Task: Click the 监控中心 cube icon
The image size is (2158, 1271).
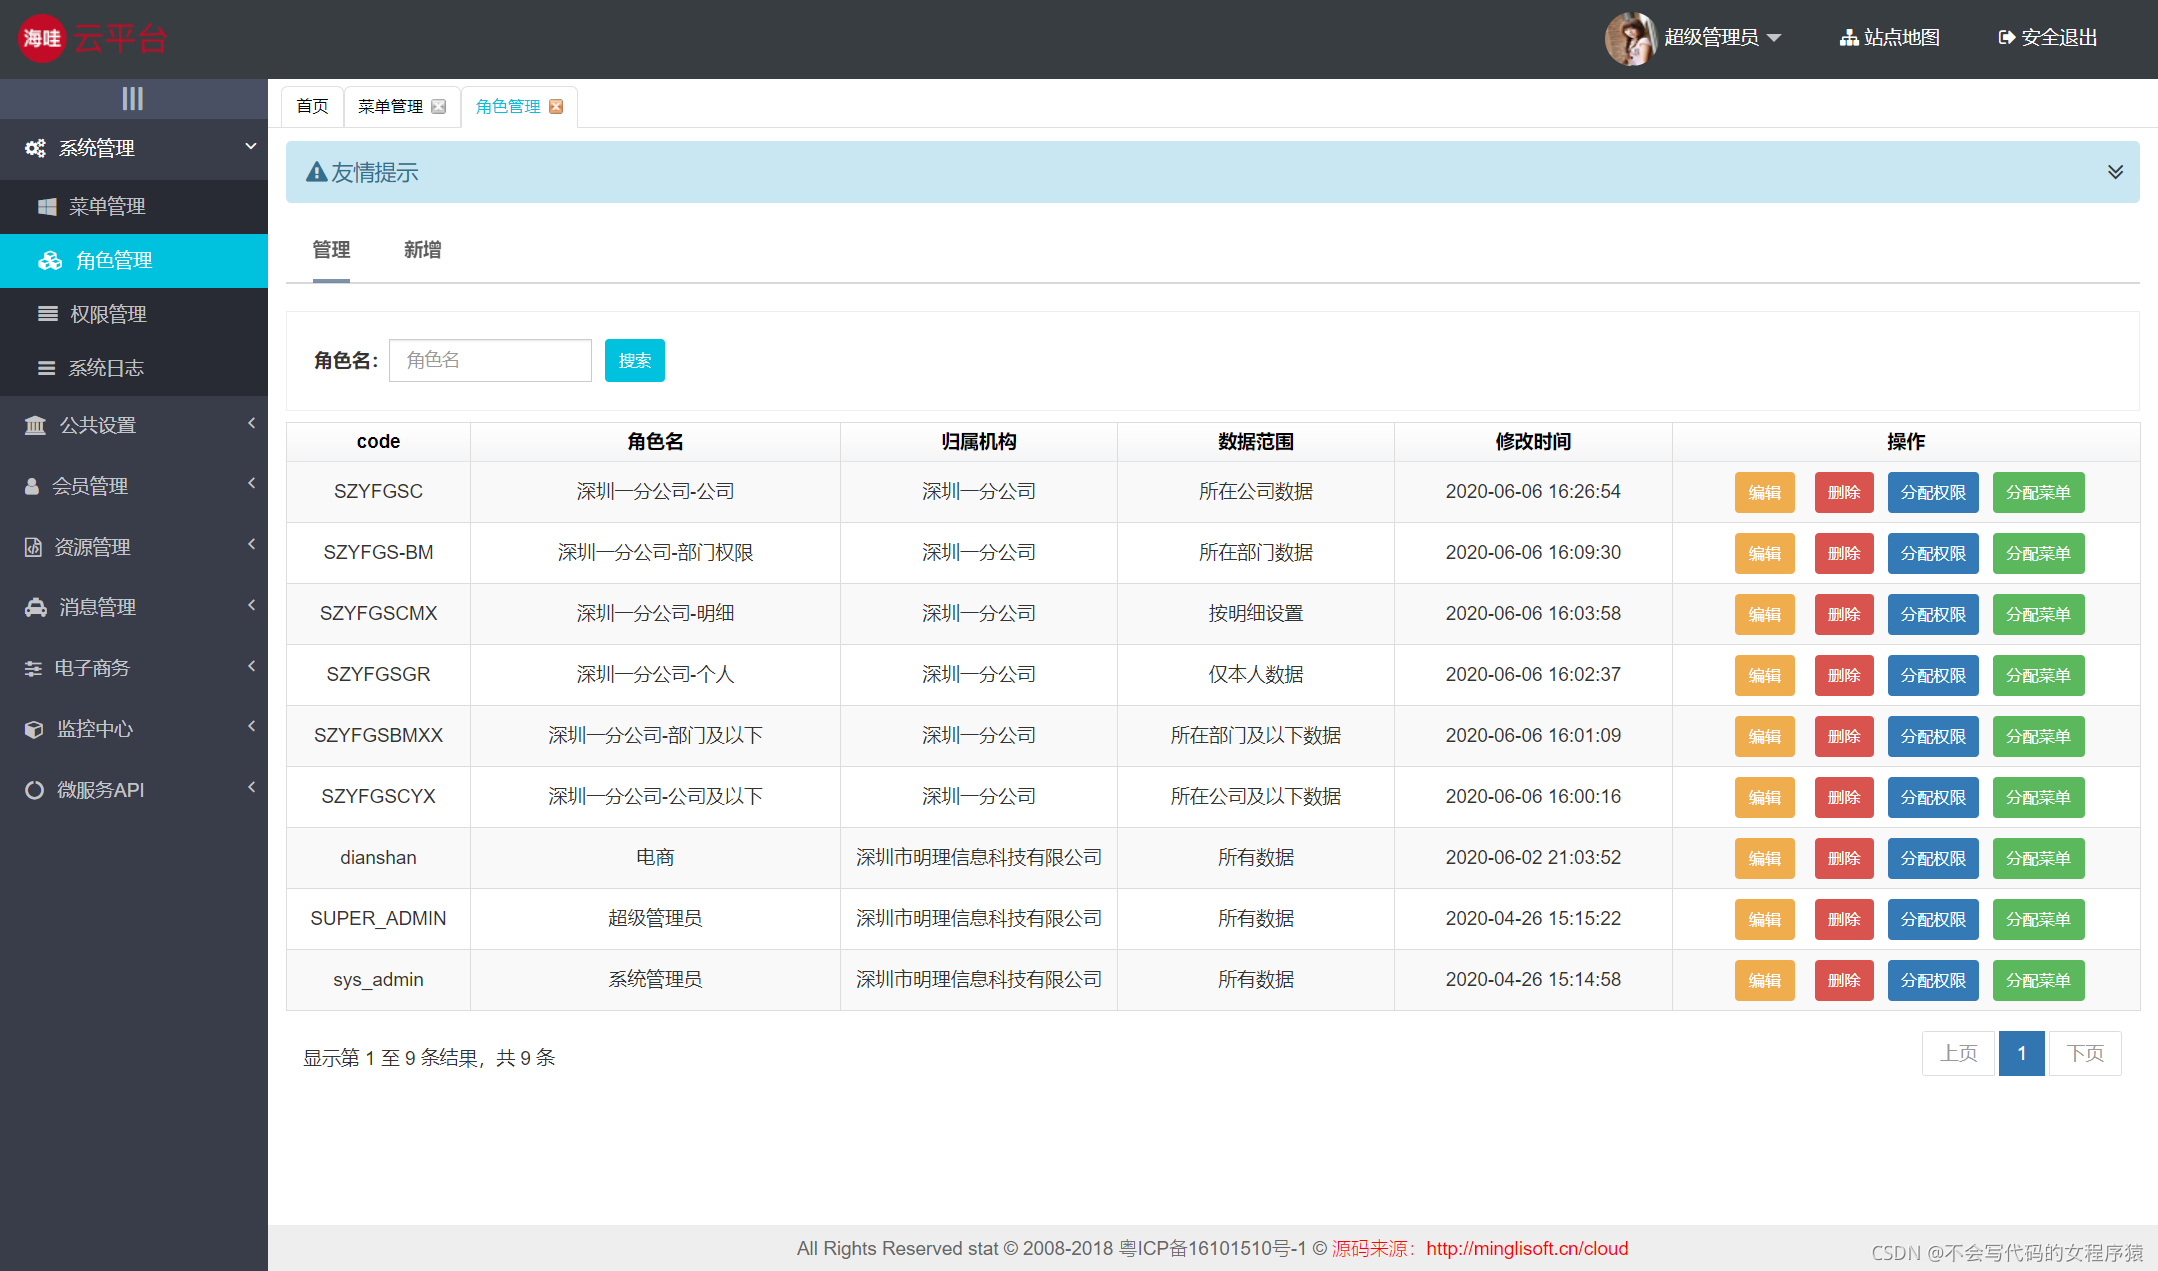Action: coord(34,730)
